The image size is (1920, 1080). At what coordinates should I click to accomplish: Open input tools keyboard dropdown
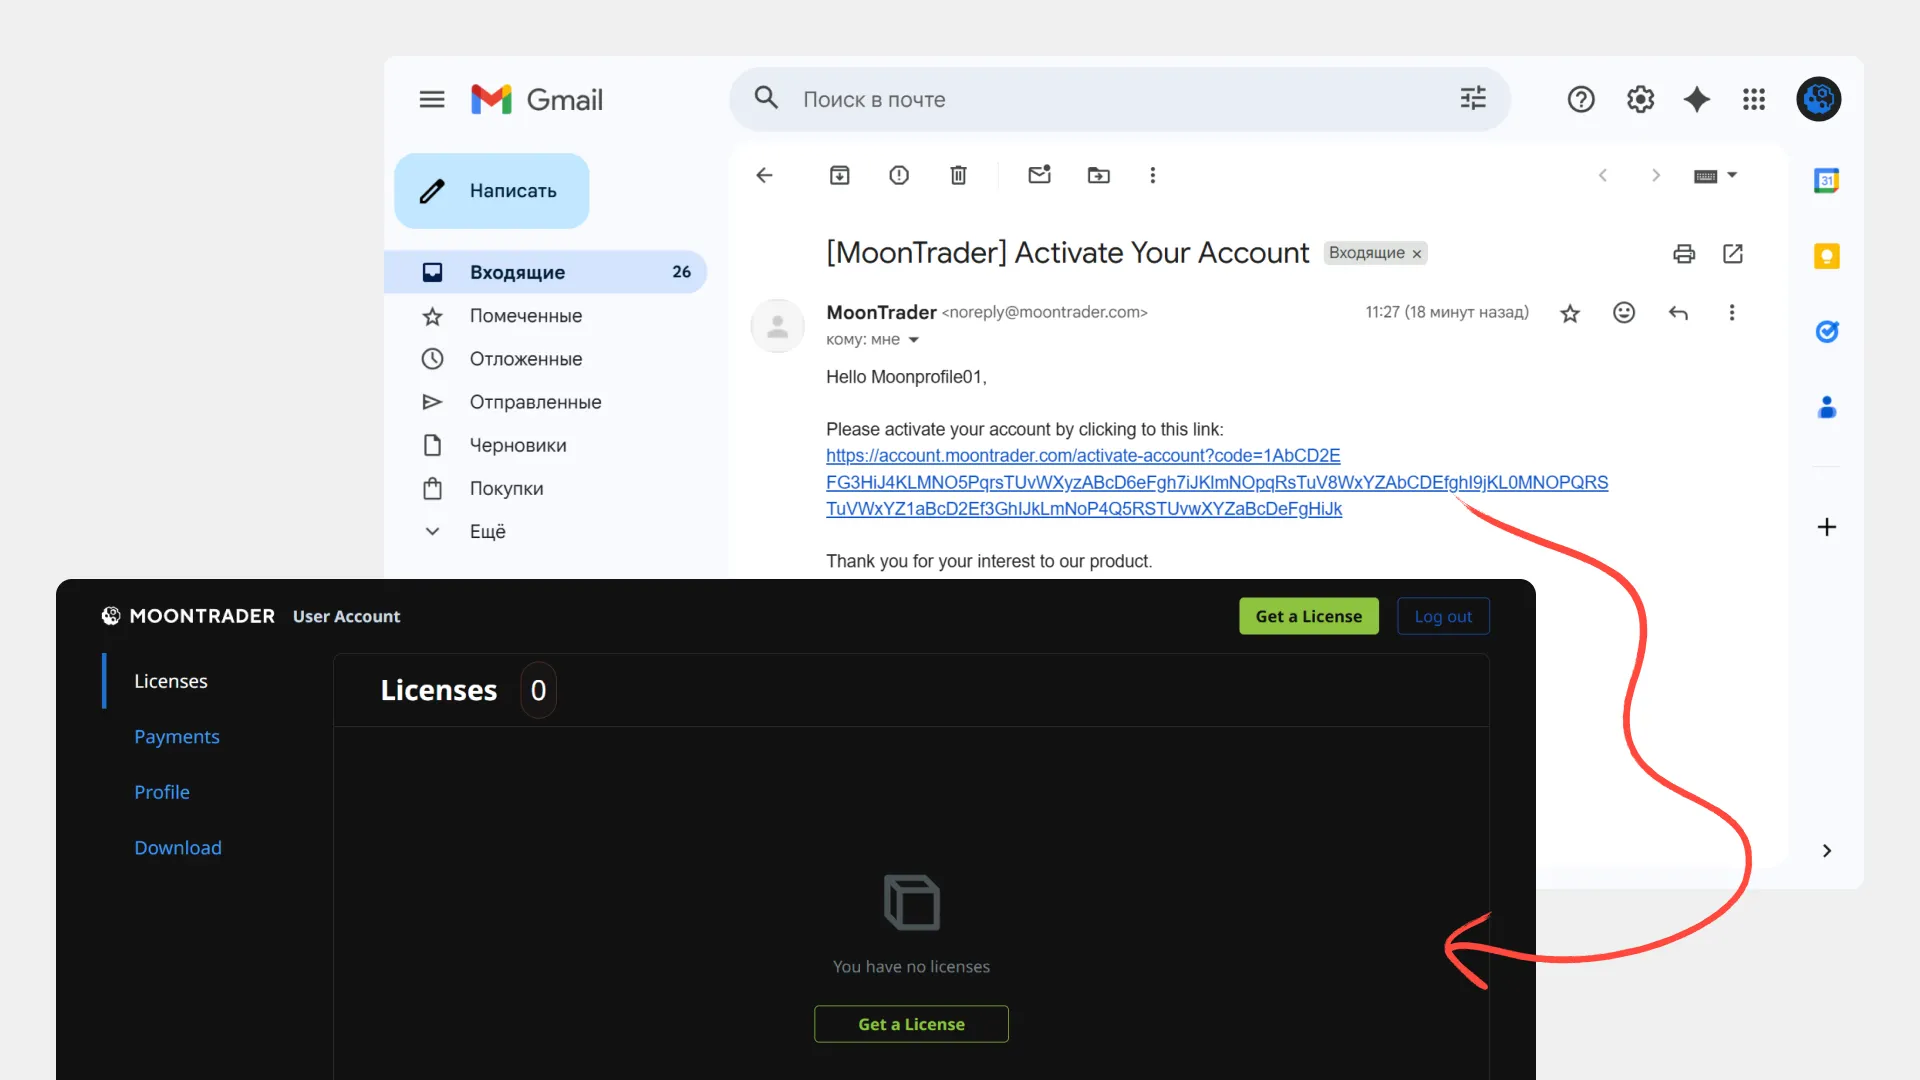click(x=1732, y=175)
